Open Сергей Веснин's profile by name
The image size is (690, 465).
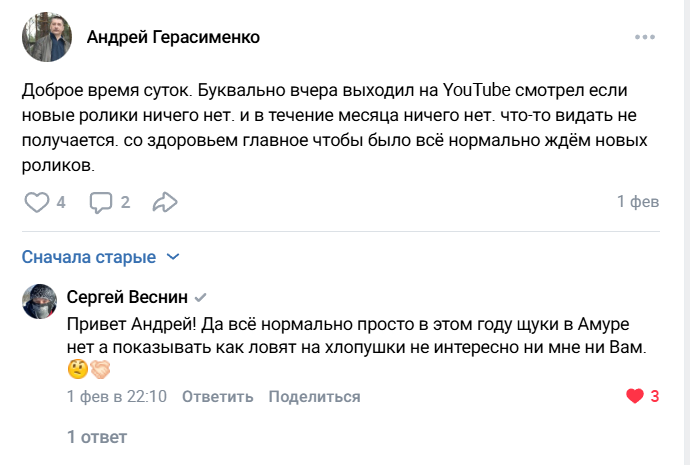coord(127,297)
